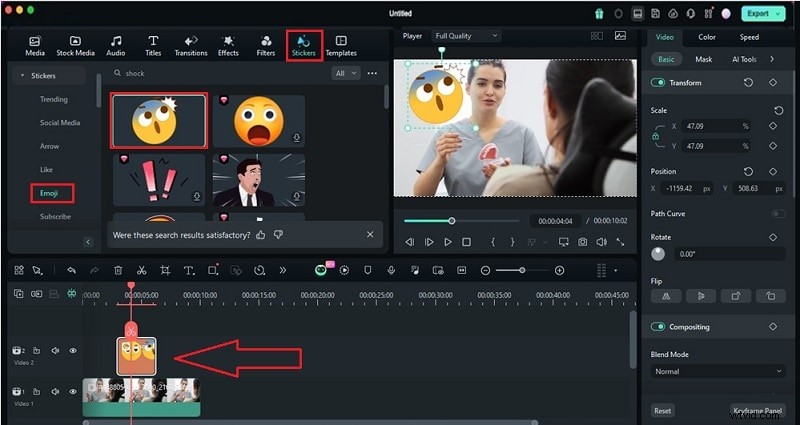Switch to the Audio tab

pyautogui.click(x=116, y=46)
